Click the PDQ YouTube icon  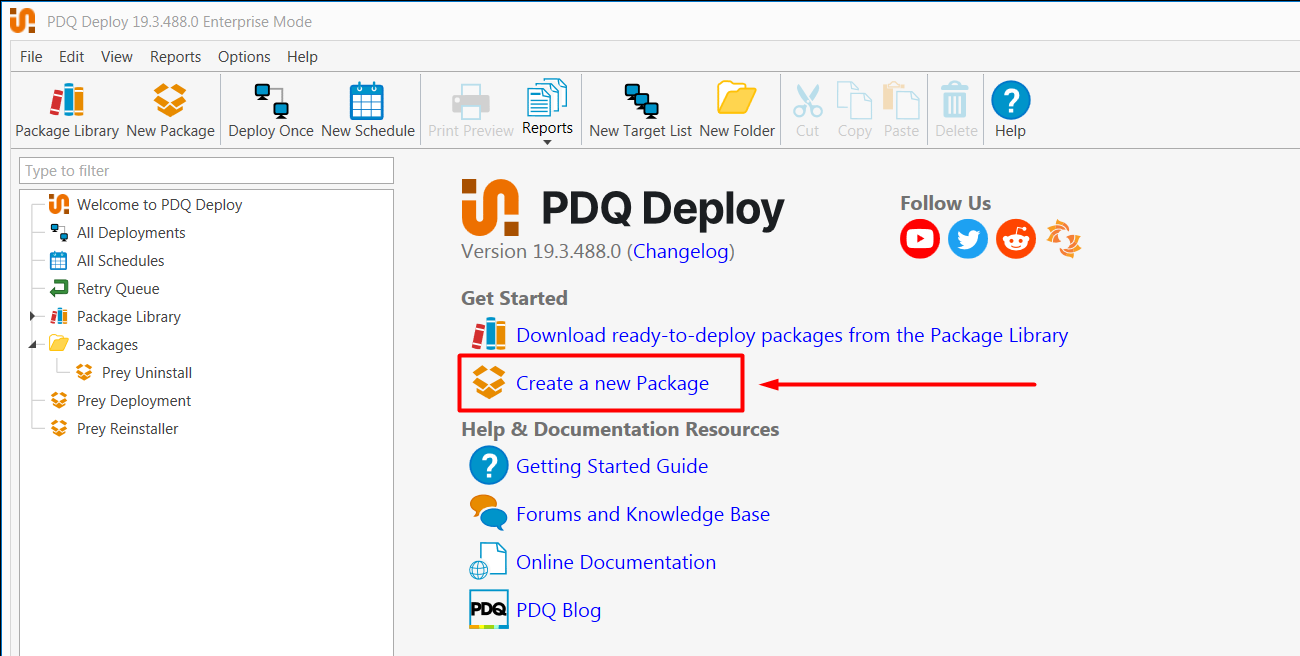920,238
